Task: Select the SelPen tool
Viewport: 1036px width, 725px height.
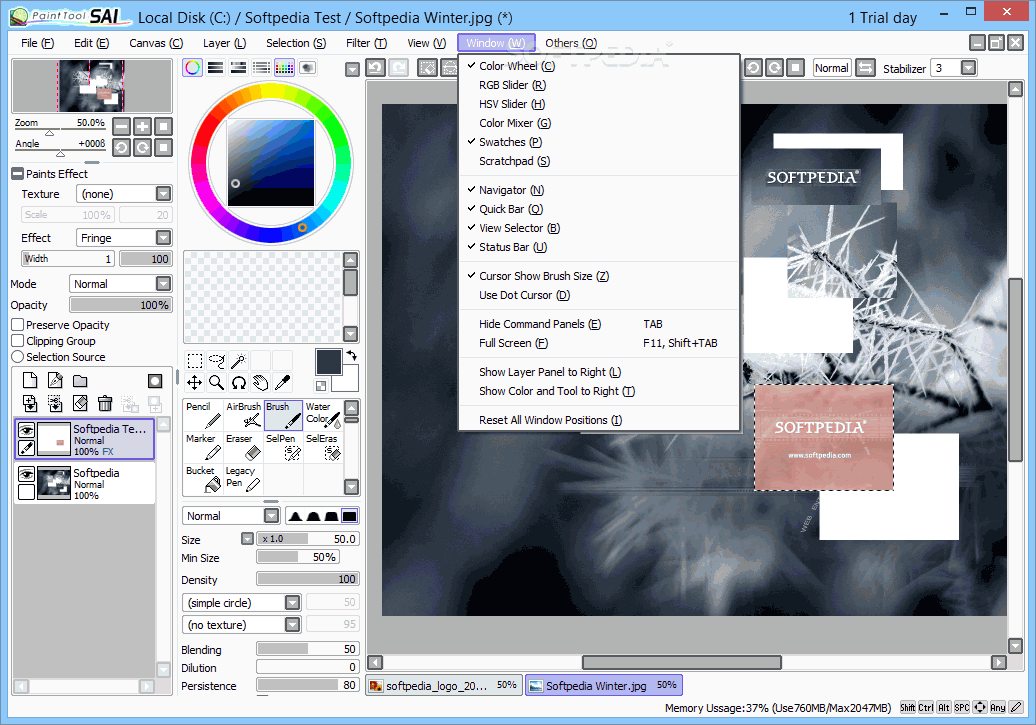Action: pos(283,447)
